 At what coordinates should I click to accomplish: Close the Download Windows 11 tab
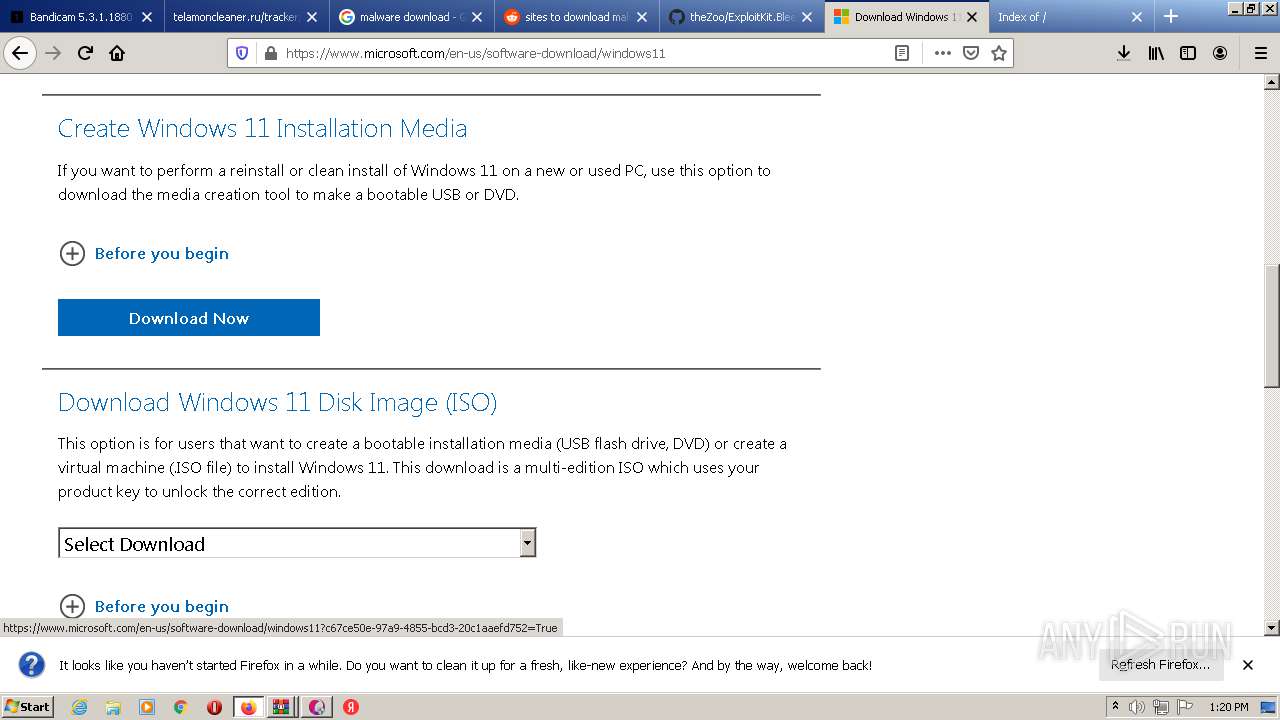point(971,17)
